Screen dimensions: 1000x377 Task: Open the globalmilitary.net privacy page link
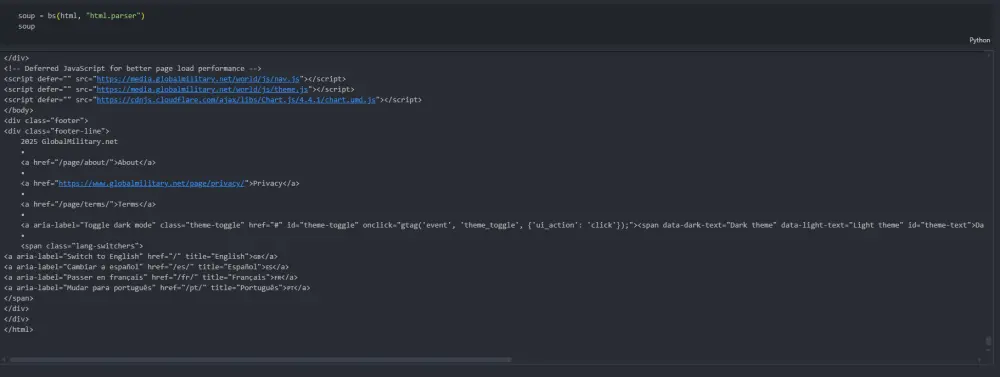coord(152,184)
